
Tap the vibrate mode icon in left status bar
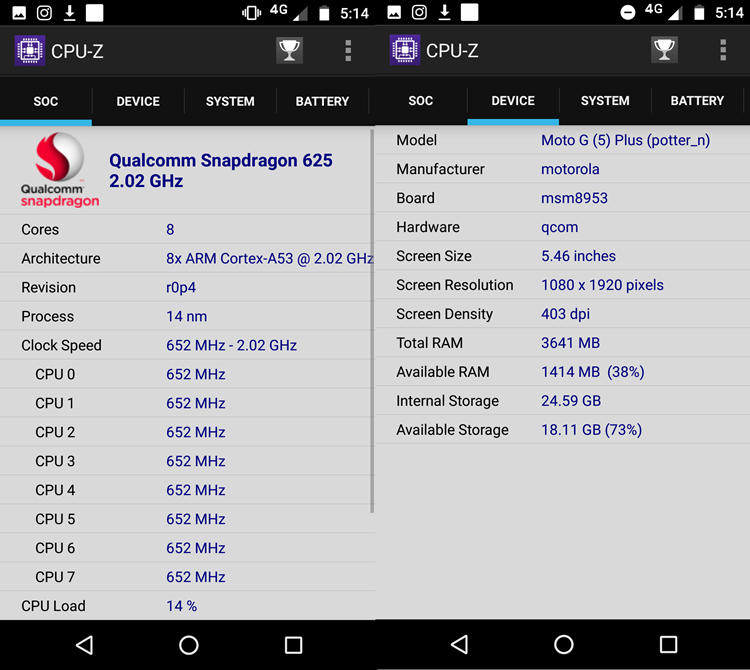coord(252,13)
